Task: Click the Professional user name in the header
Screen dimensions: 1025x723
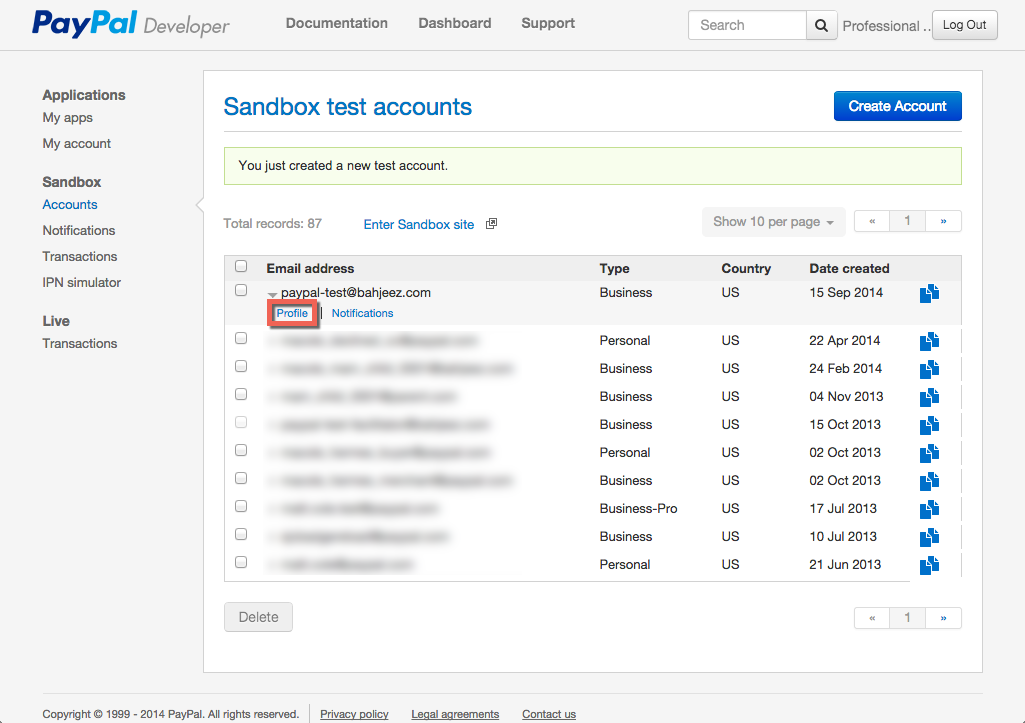Action: coord(885,26)
